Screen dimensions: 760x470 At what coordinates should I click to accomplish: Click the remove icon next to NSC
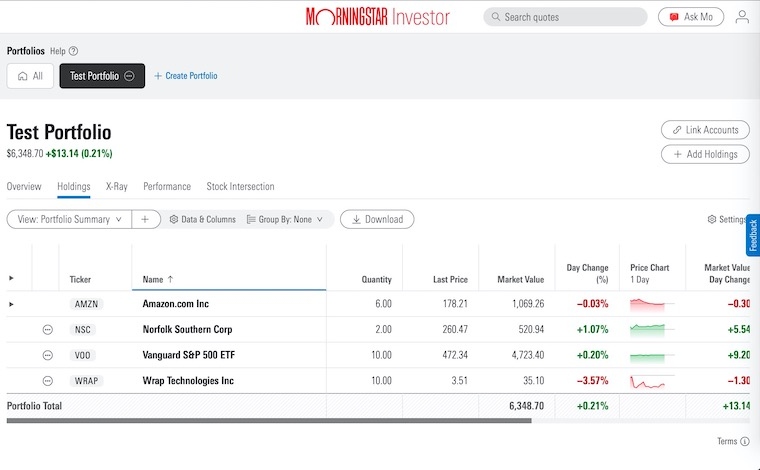47,329
